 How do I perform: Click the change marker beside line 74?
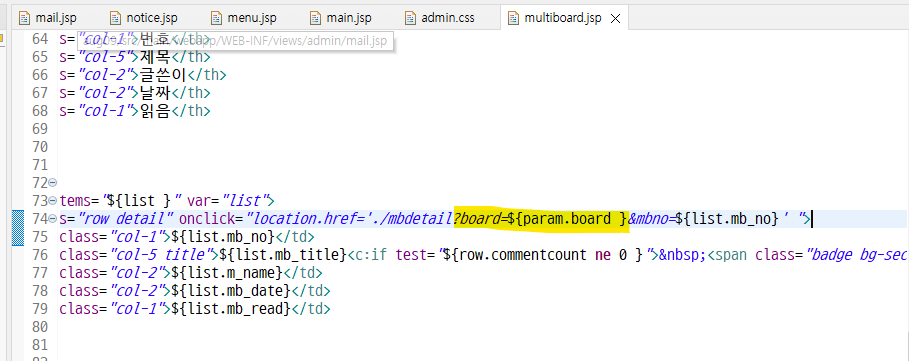pyautogui.click(x=18, y=228)
